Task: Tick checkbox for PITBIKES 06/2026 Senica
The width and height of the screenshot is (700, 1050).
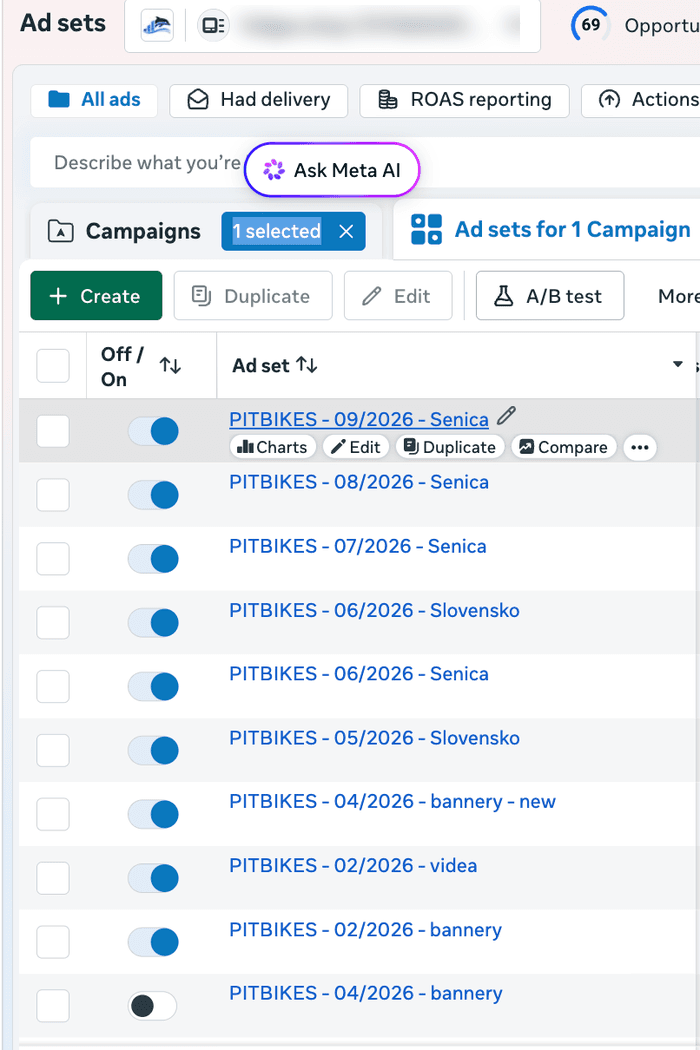Action: (53, 686)
